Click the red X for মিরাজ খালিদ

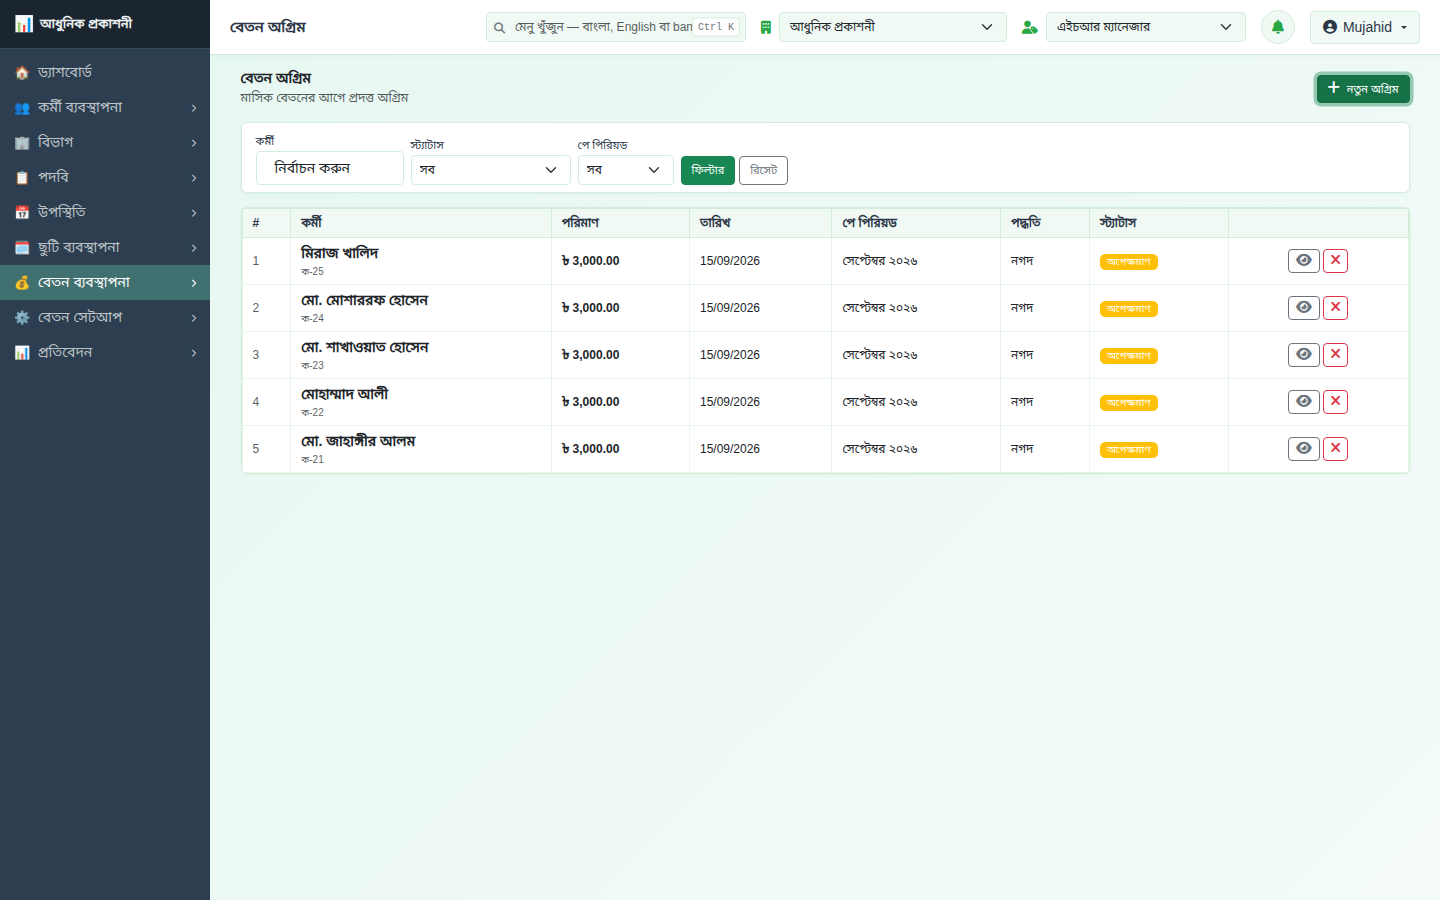point(1335,261)
